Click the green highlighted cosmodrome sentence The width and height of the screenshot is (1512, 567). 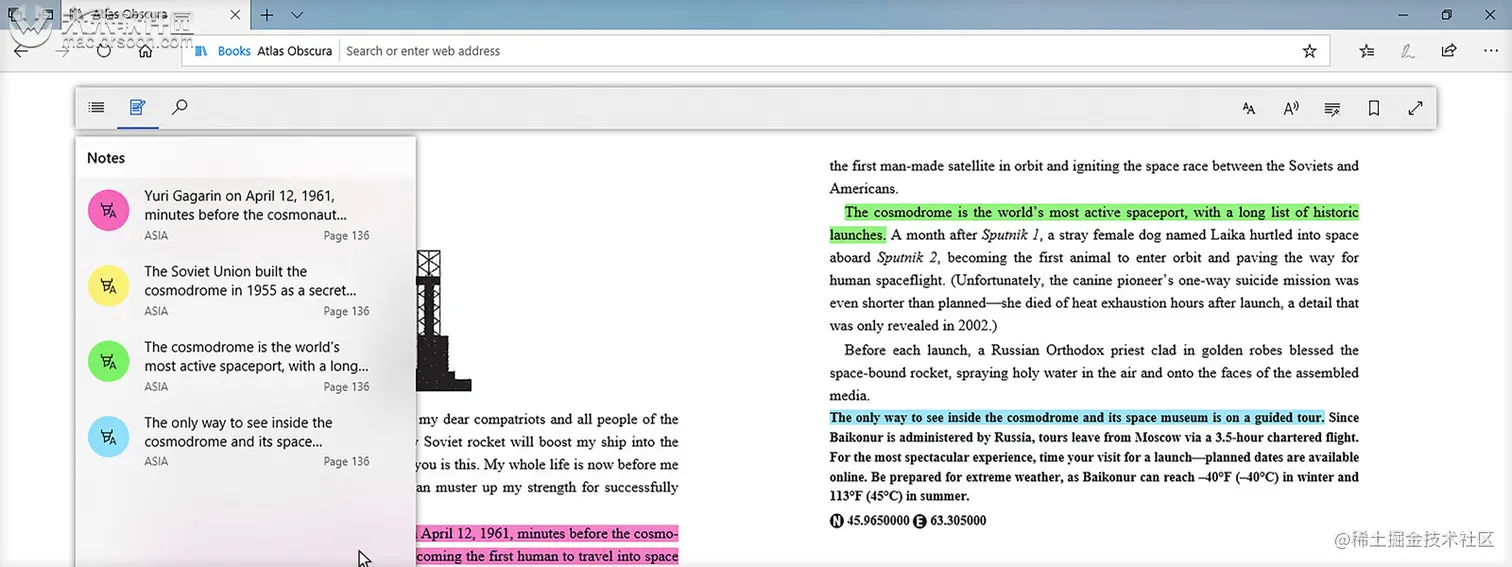[x=1094, y=223]
